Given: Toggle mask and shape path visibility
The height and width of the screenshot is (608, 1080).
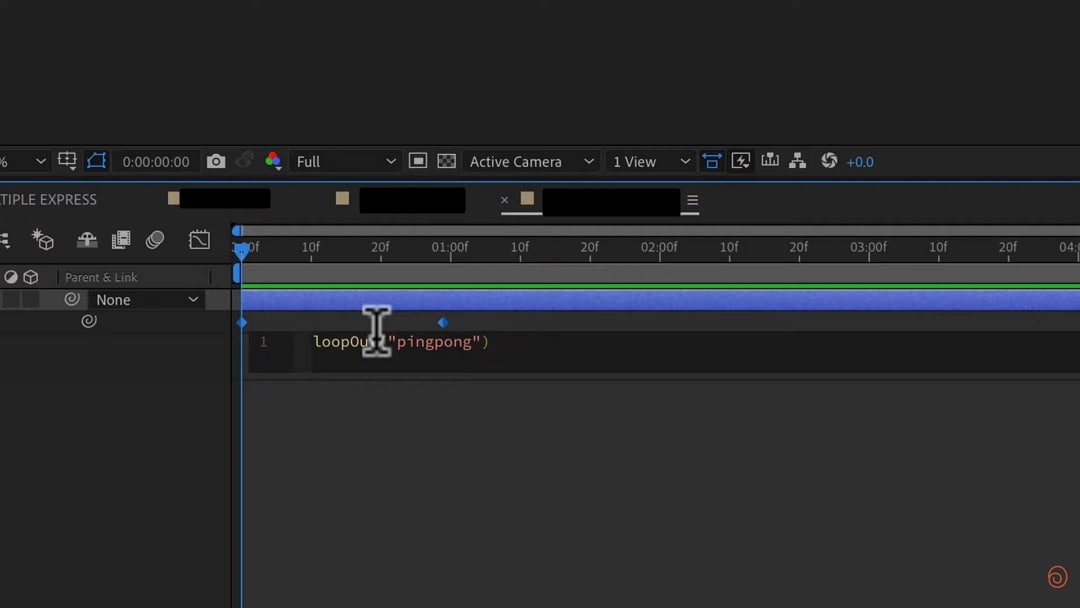Looking at the screenshot, I should 96,161.
